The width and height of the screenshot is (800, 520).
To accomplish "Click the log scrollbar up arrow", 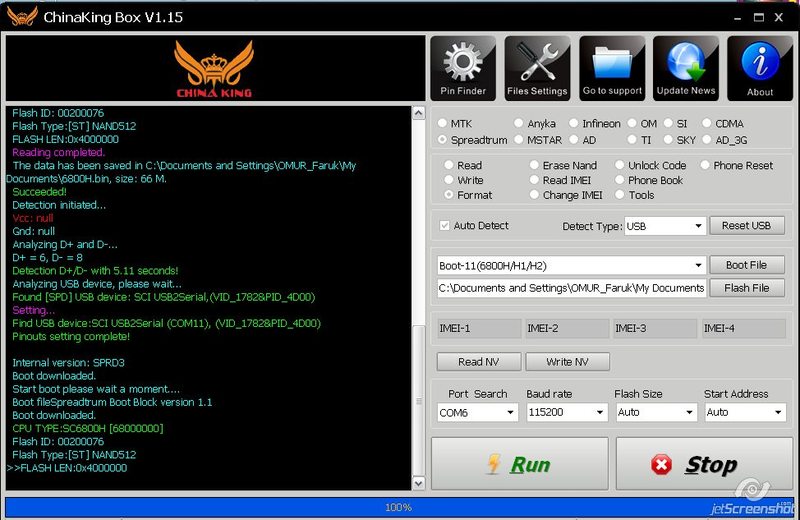I will click(x=418, y=113).
